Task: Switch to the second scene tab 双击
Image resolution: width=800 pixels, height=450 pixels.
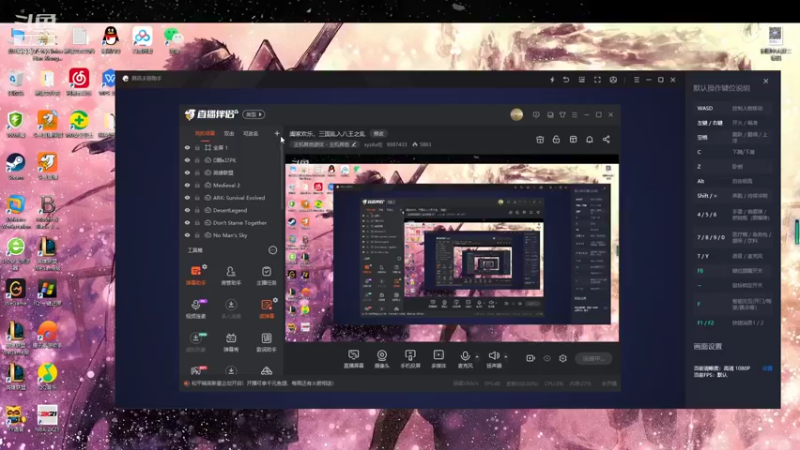Action: click(x=229, y=134)
